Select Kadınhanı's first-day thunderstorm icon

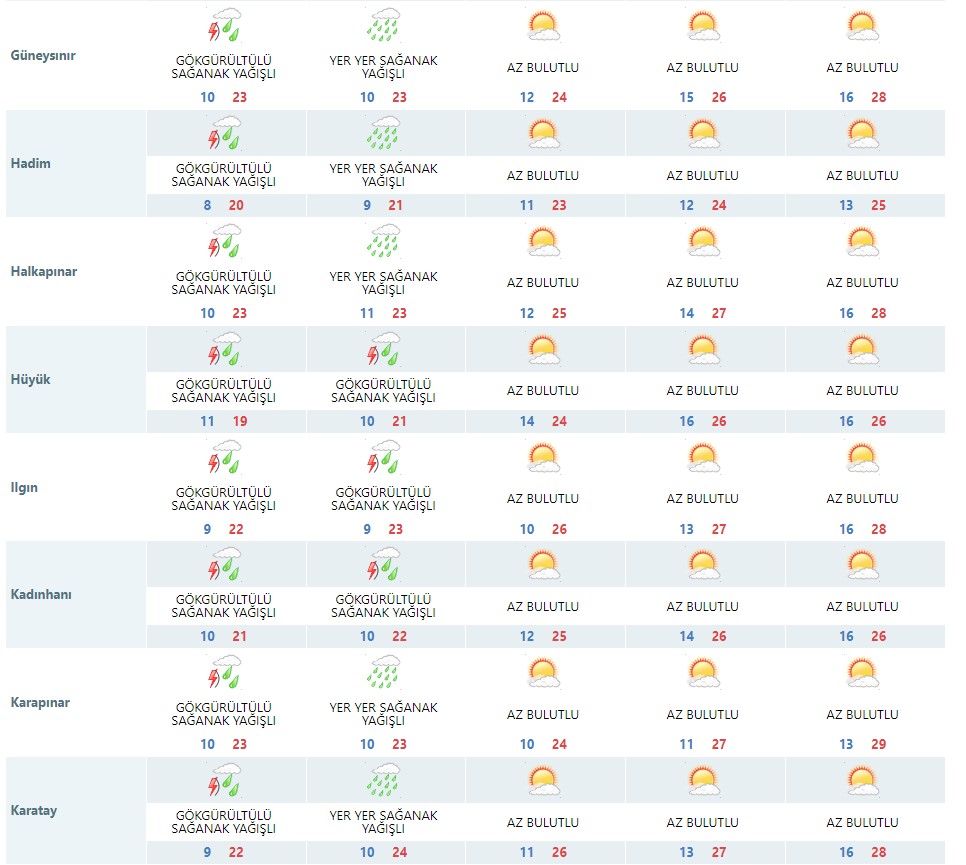[x=224, y=564]
